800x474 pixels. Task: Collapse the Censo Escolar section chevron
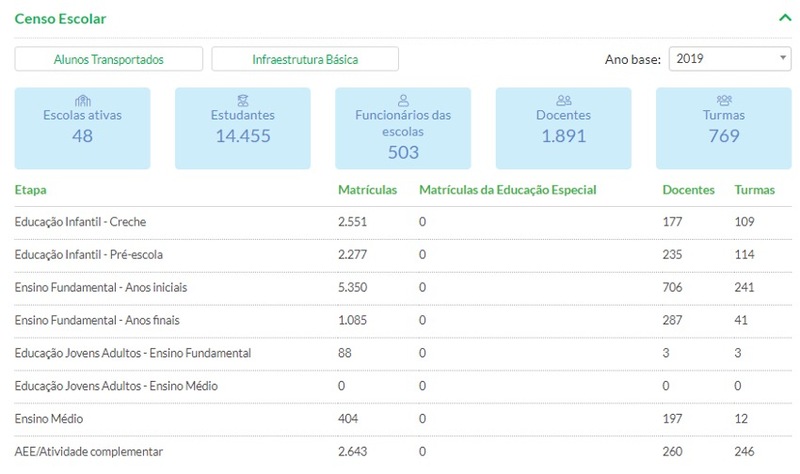click(x=783, y=17)
